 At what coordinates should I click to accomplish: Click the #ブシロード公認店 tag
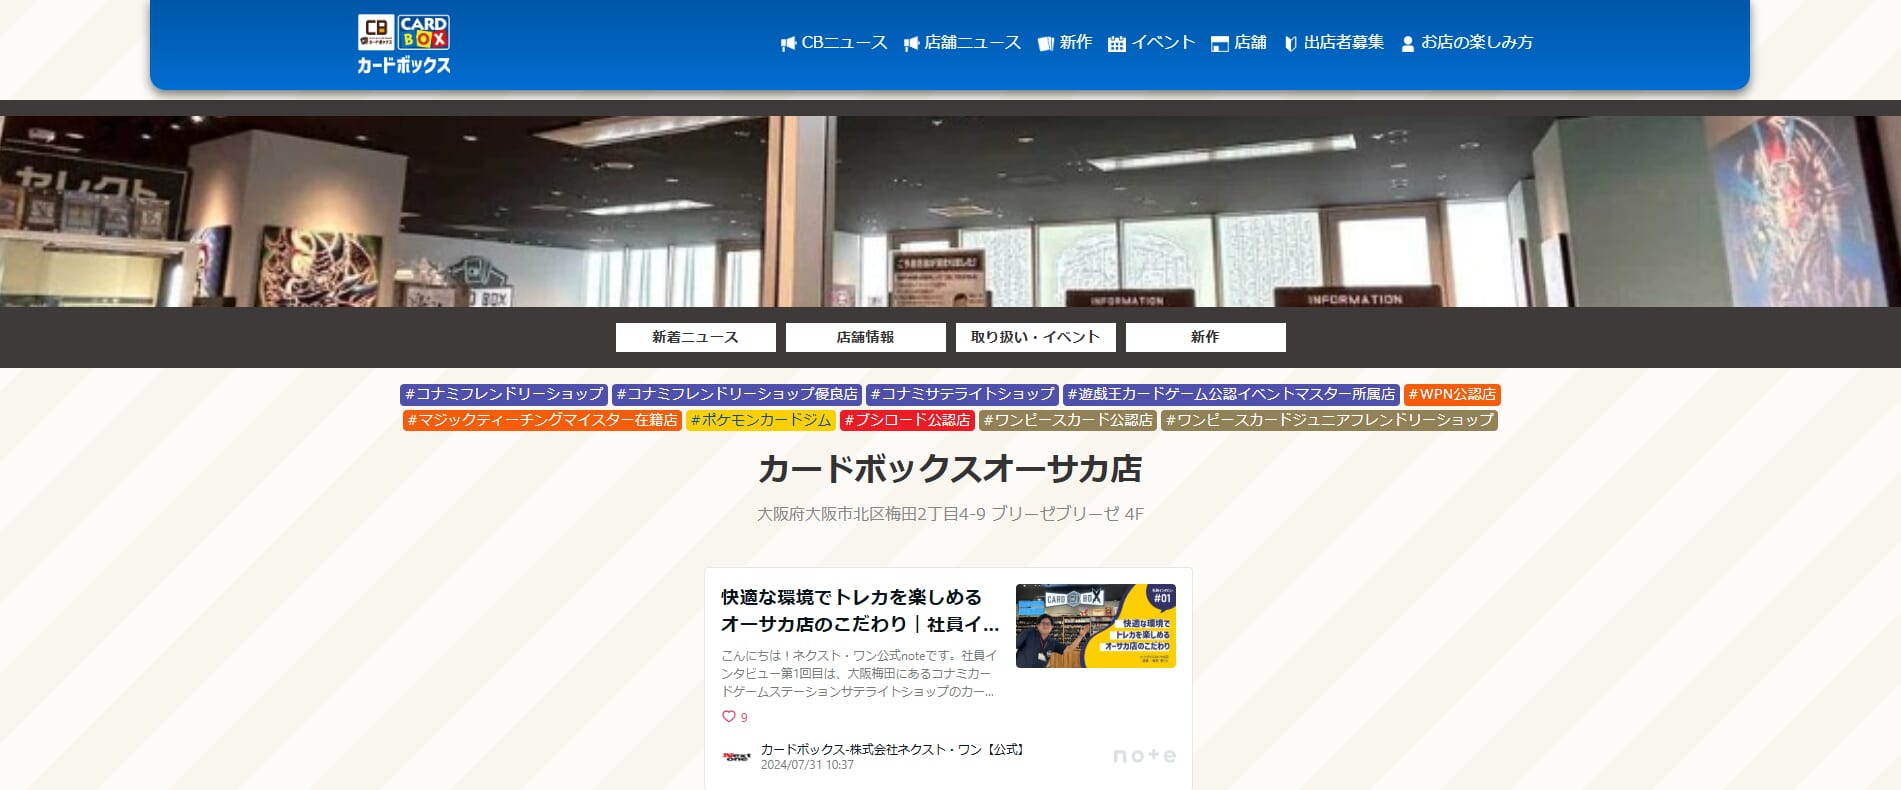[907, 420]
